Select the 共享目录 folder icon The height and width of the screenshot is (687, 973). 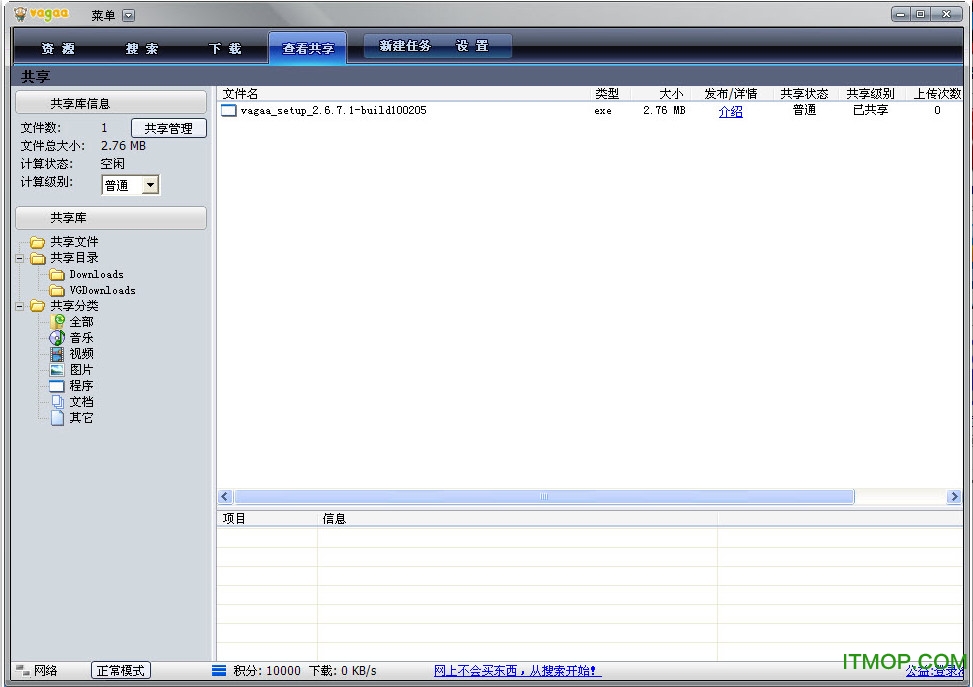[x=37, y=258]
